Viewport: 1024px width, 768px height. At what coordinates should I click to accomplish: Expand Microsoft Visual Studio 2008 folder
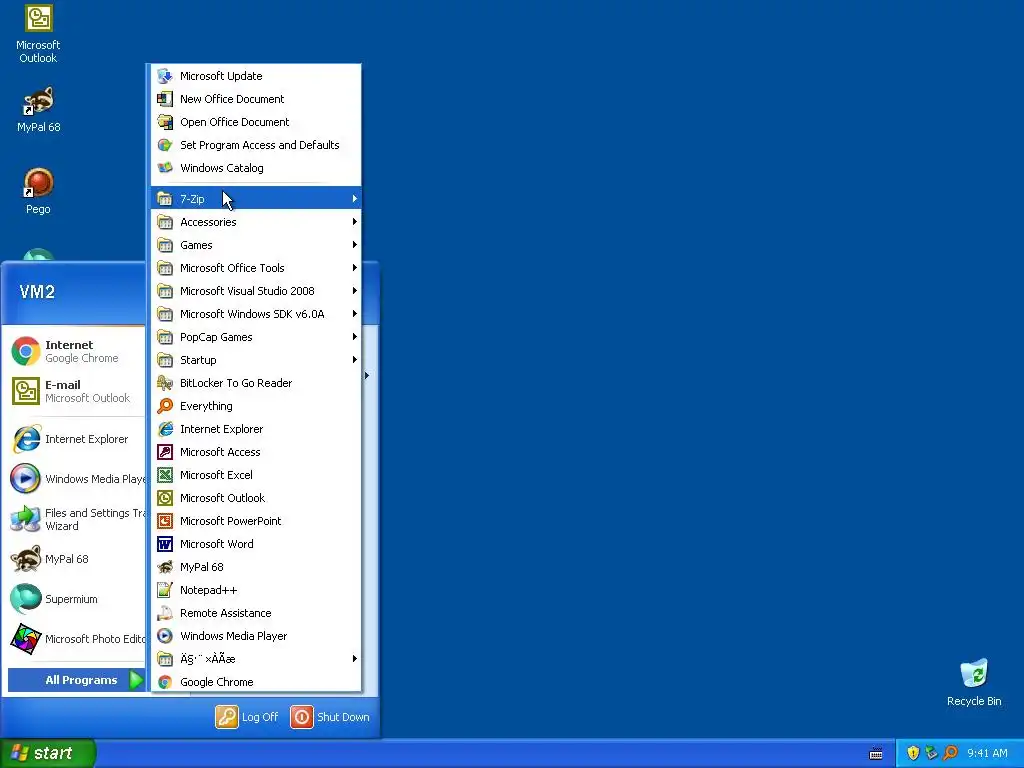tap(256, 291)
